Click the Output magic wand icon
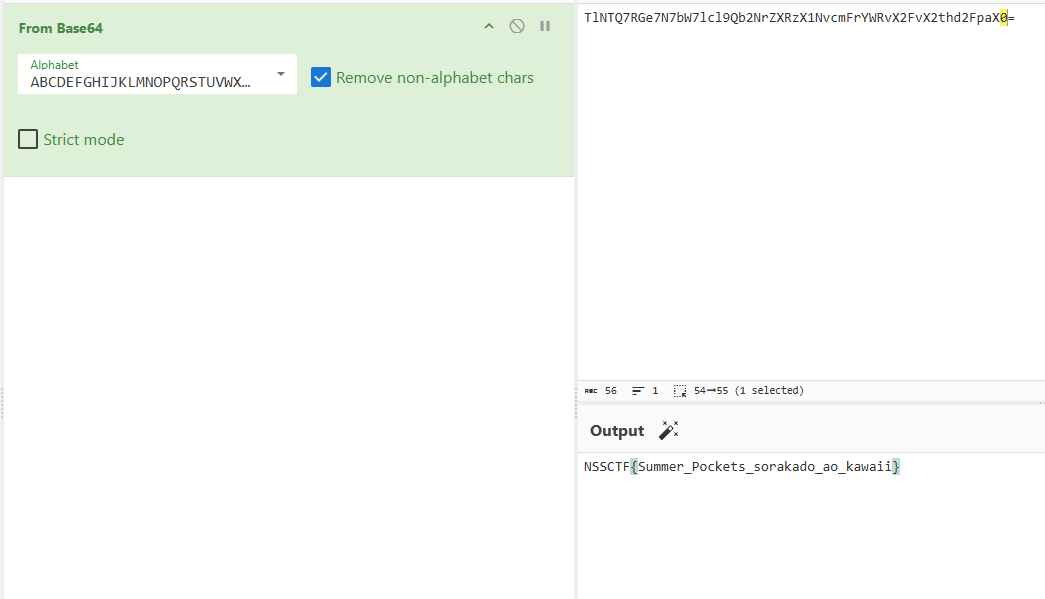The image size is (1045, 599). point(668,430)
